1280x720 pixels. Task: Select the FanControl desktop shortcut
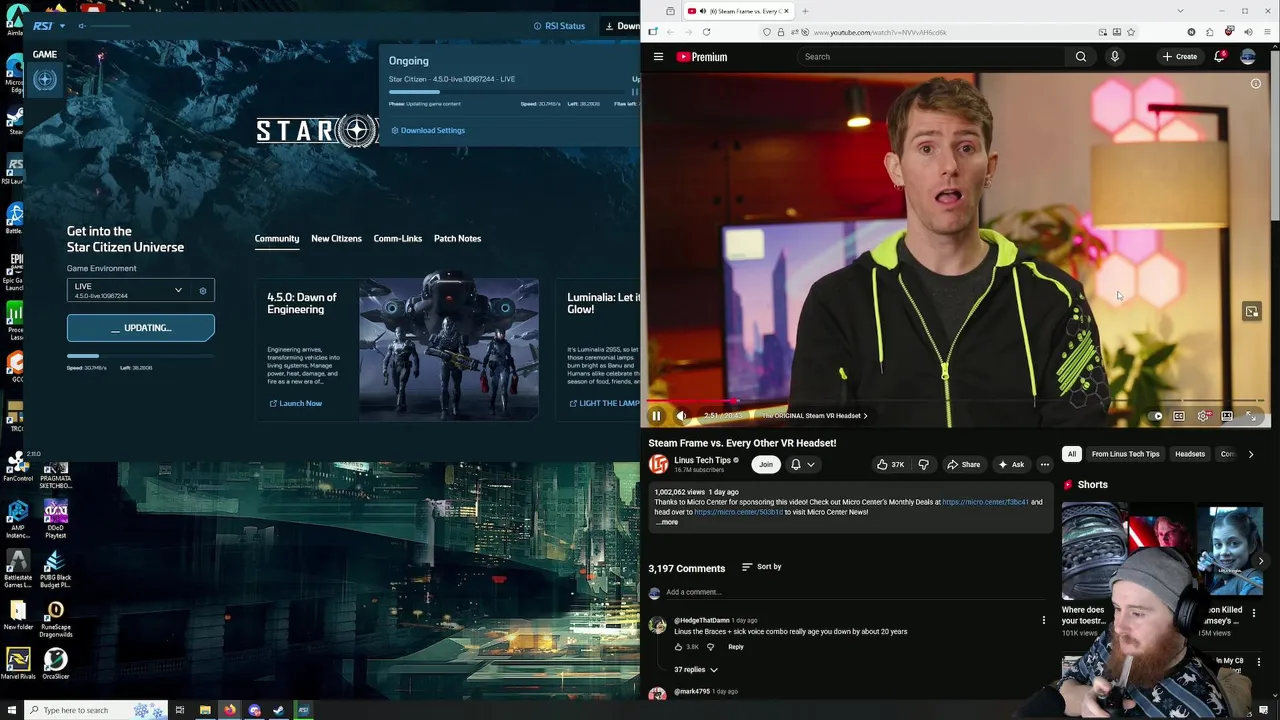click(17, 468)
